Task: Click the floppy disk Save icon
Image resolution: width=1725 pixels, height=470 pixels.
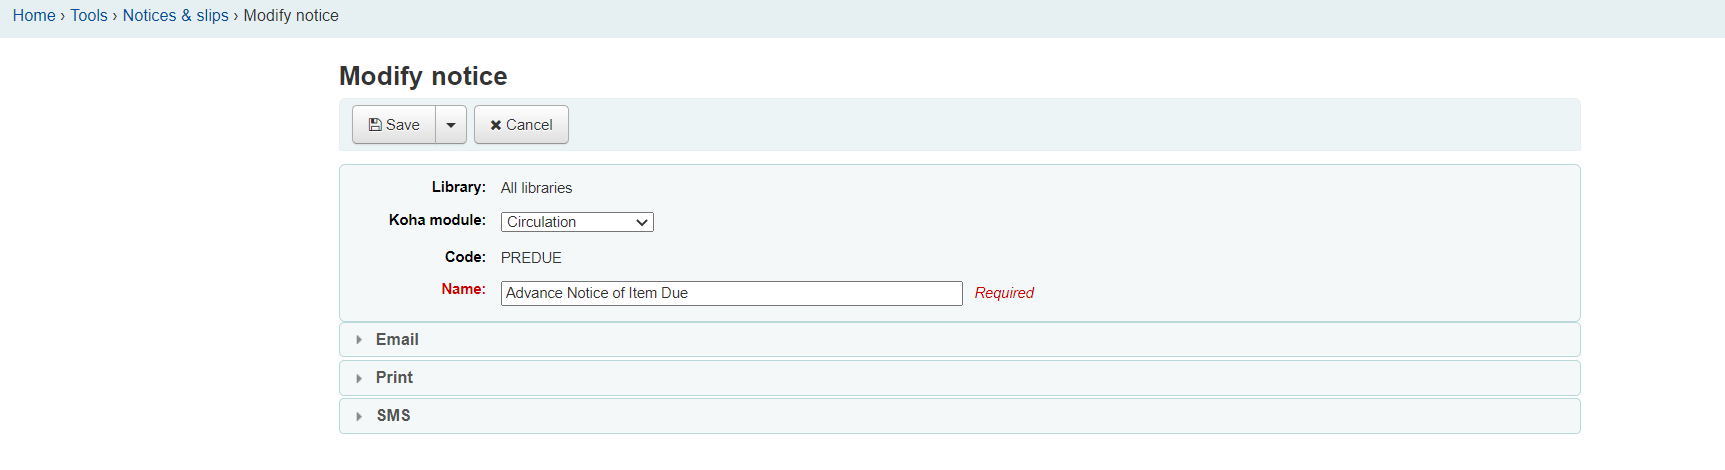Action: pos(375,125)
